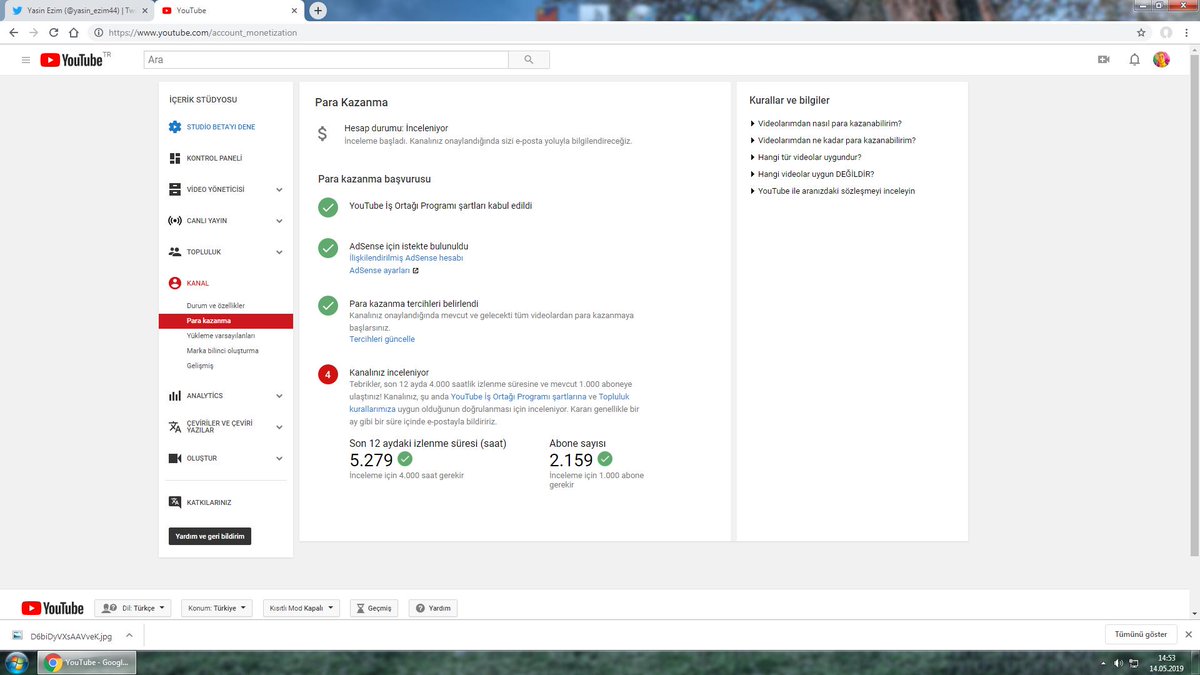The image size is (1200, 675).
Task: Open a new browser tab
Action: 318,10
